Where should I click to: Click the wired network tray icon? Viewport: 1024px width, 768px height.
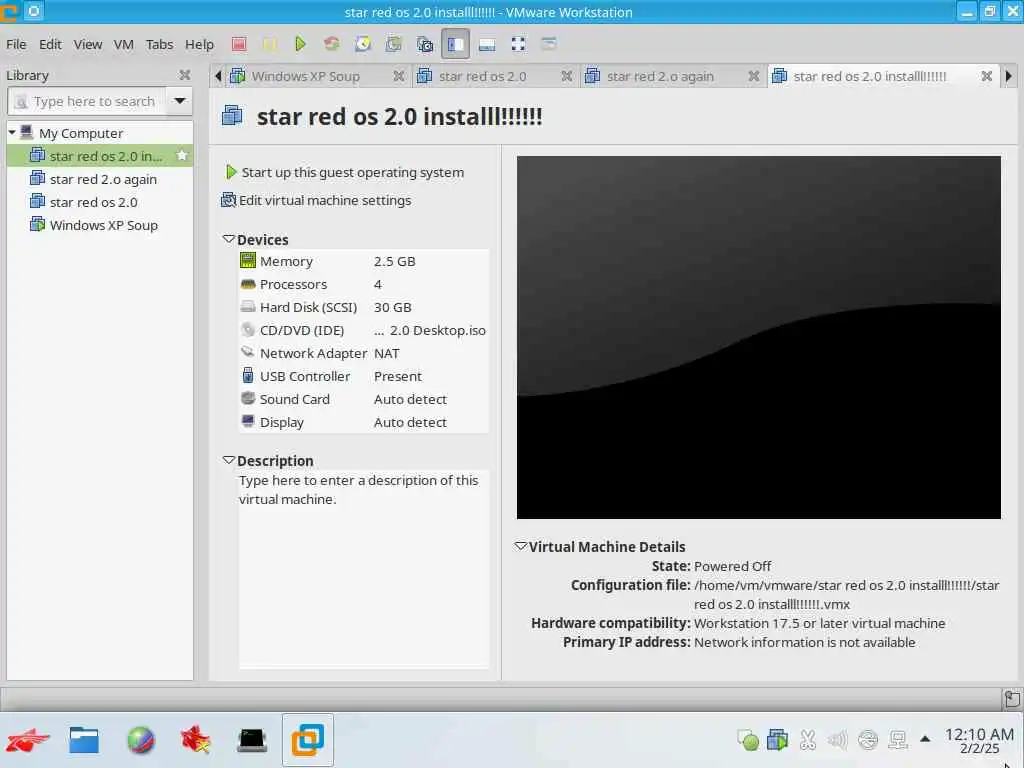pyautogui.click(x=898, y=740)
